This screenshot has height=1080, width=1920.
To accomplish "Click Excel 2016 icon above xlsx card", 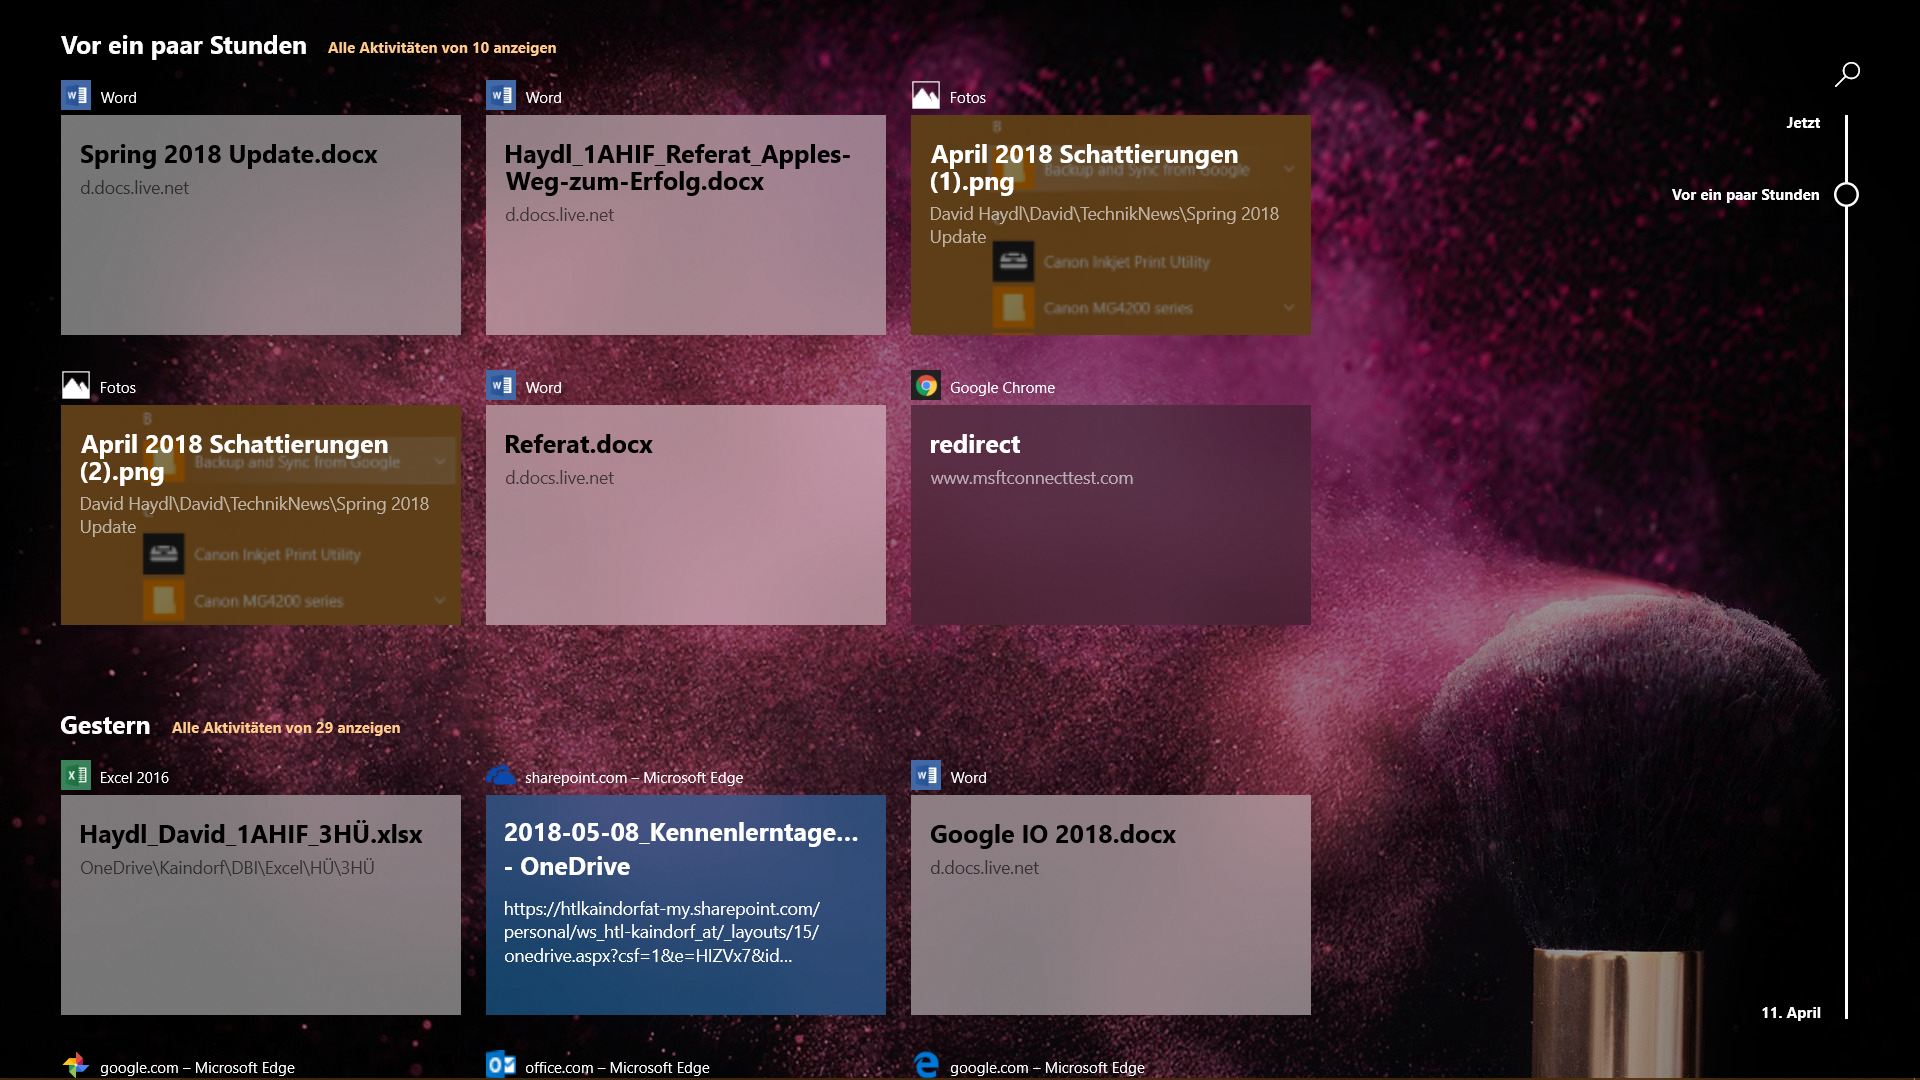I will click(76, 776).
